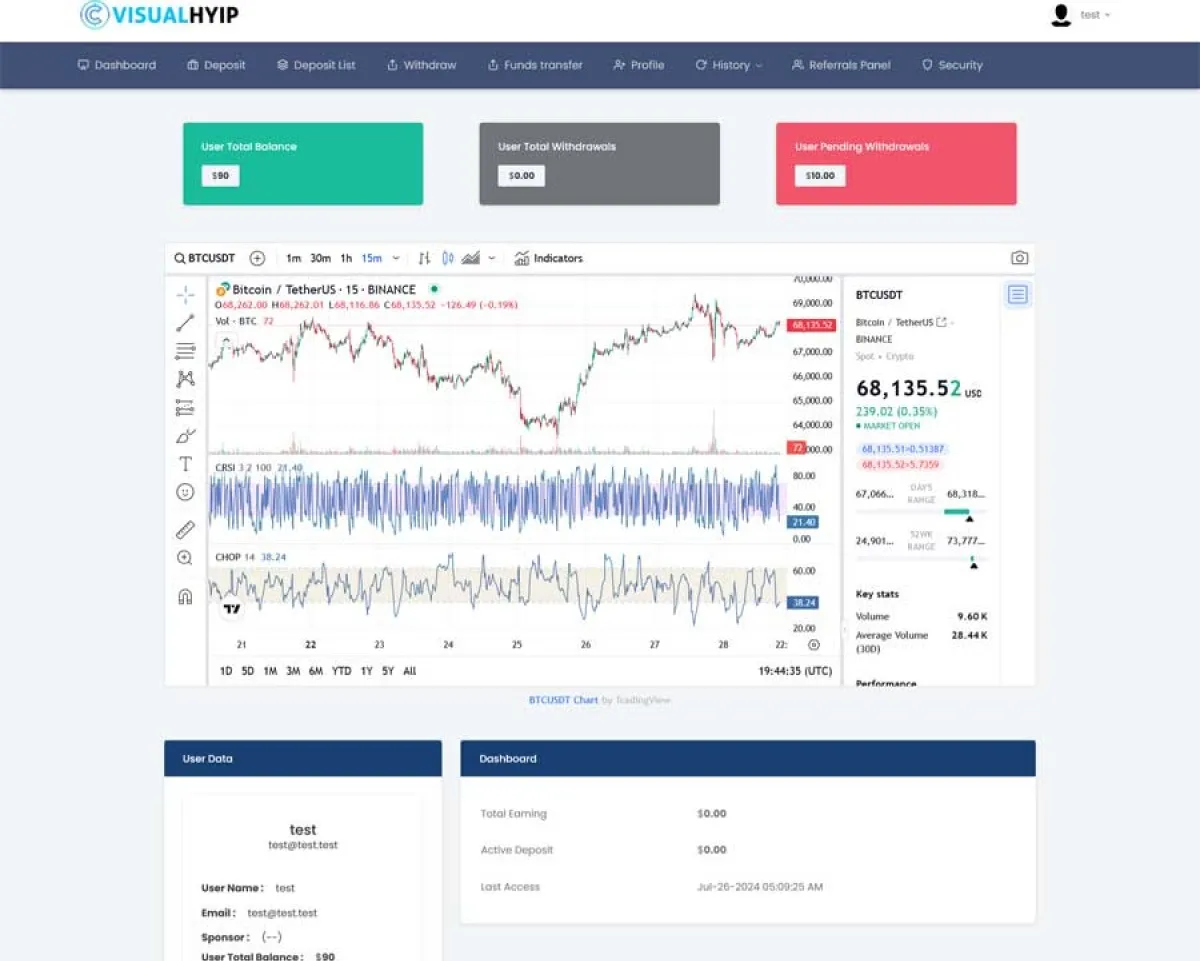This screenshot has height=961, width=1200.
Task: Set chart range to 1D
Action: 226,671
